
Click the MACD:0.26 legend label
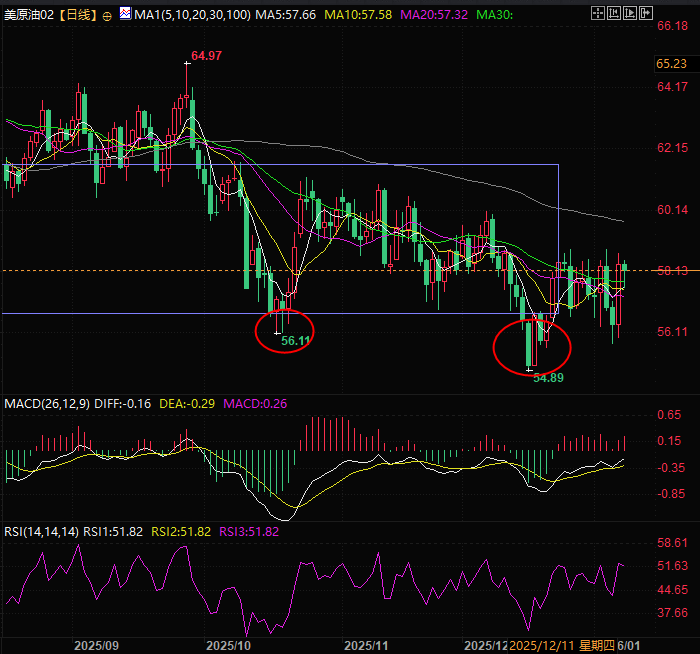(255, 403)
